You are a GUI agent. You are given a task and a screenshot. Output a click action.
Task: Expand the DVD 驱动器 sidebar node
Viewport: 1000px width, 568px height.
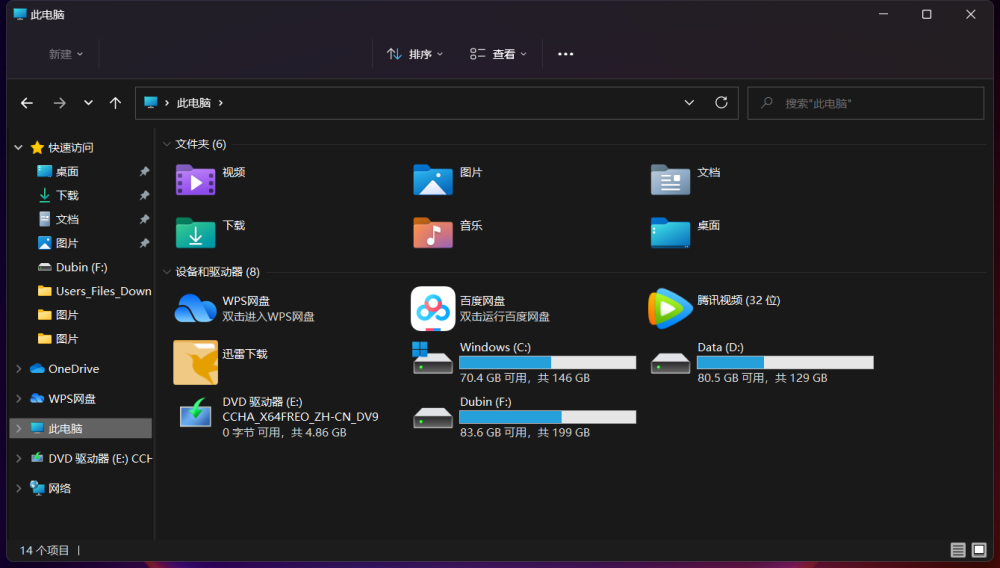coord(18,458)
